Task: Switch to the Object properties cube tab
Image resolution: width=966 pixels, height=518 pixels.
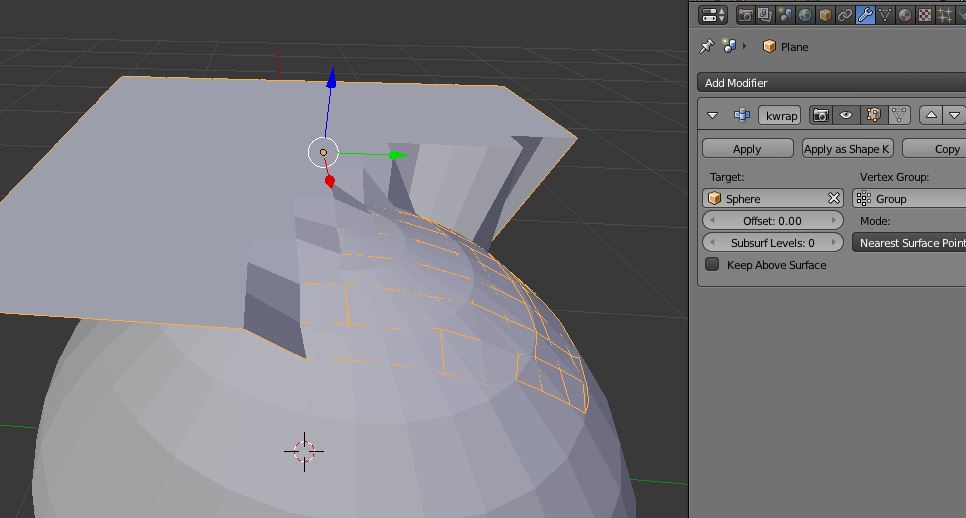Action: (x=825, y=15)
